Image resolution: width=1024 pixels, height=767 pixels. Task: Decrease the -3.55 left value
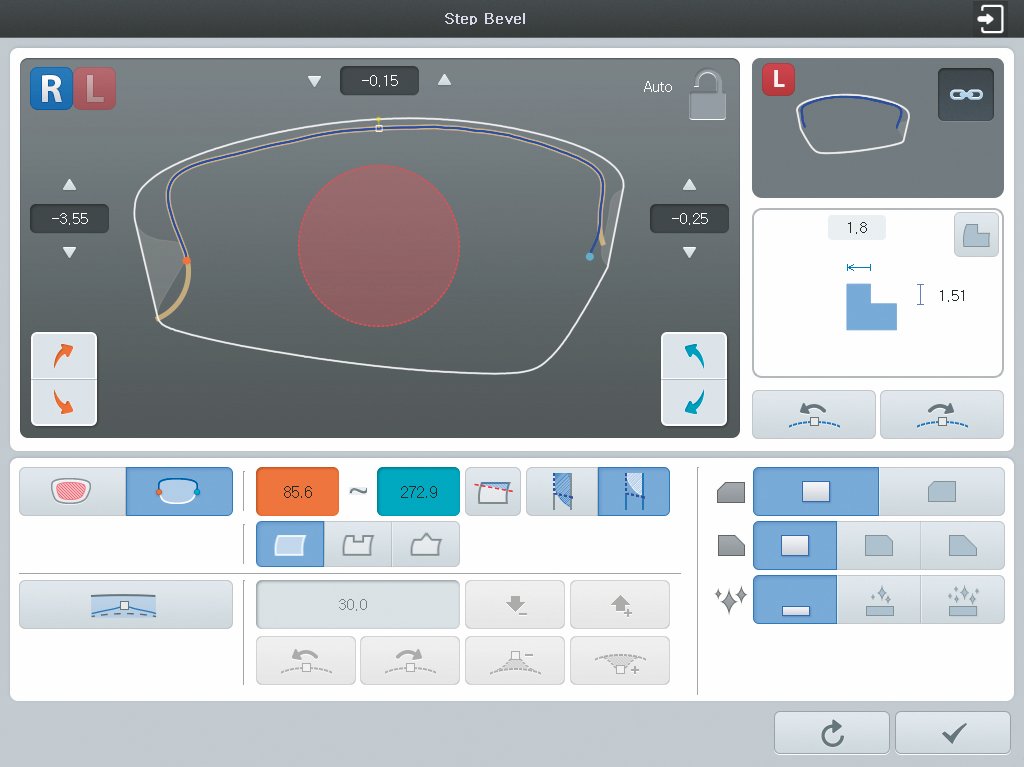point(69,253)
